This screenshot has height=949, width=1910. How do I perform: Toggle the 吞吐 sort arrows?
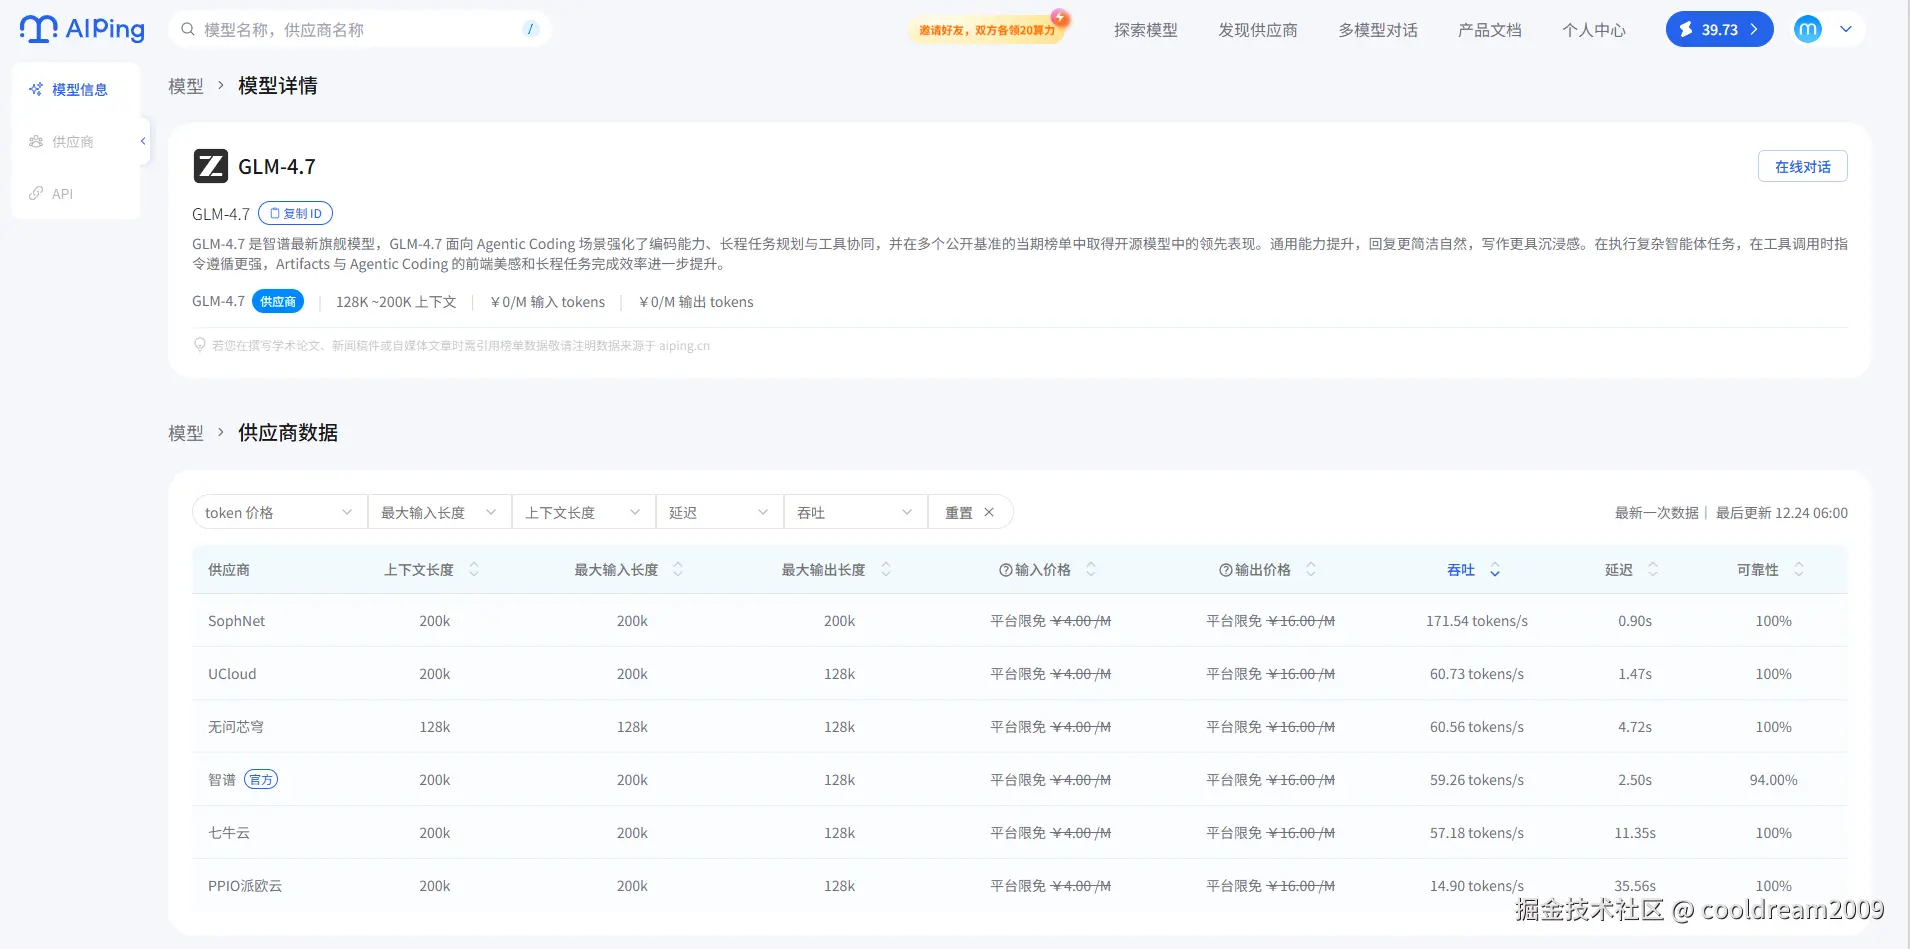point(1495,569)
